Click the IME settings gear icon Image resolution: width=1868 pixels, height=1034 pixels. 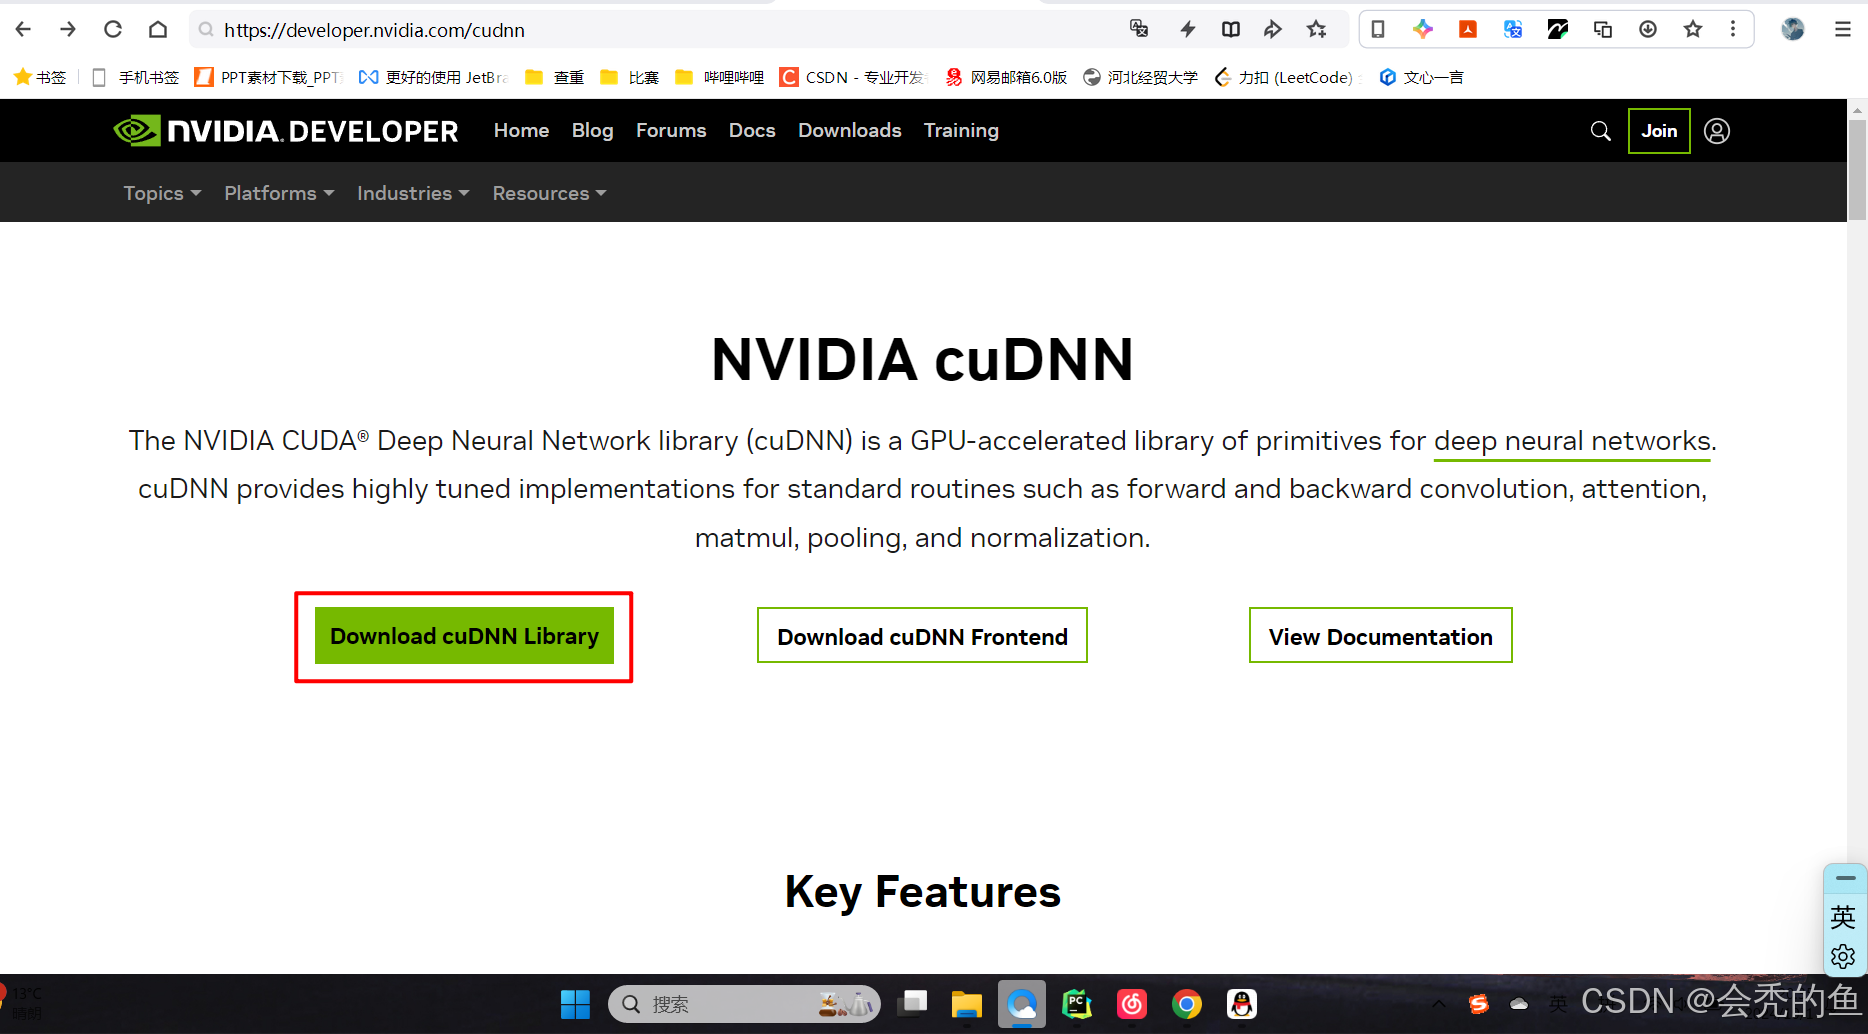click(x=1843, y=956)
